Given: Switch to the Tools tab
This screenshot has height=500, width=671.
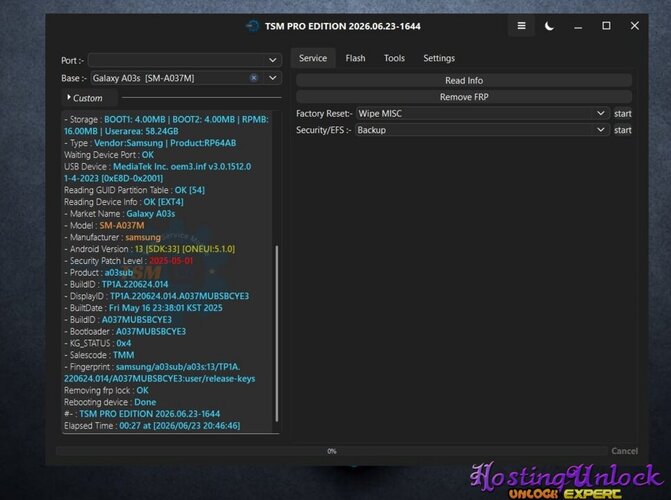Looking at the screenshot, I should point(394,58).
